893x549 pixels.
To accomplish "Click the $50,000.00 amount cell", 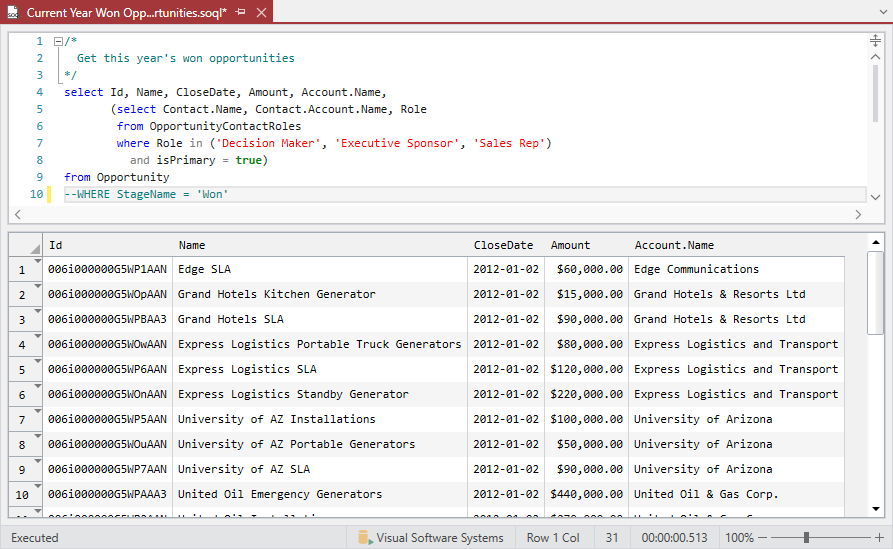I will tap(587, 444).
